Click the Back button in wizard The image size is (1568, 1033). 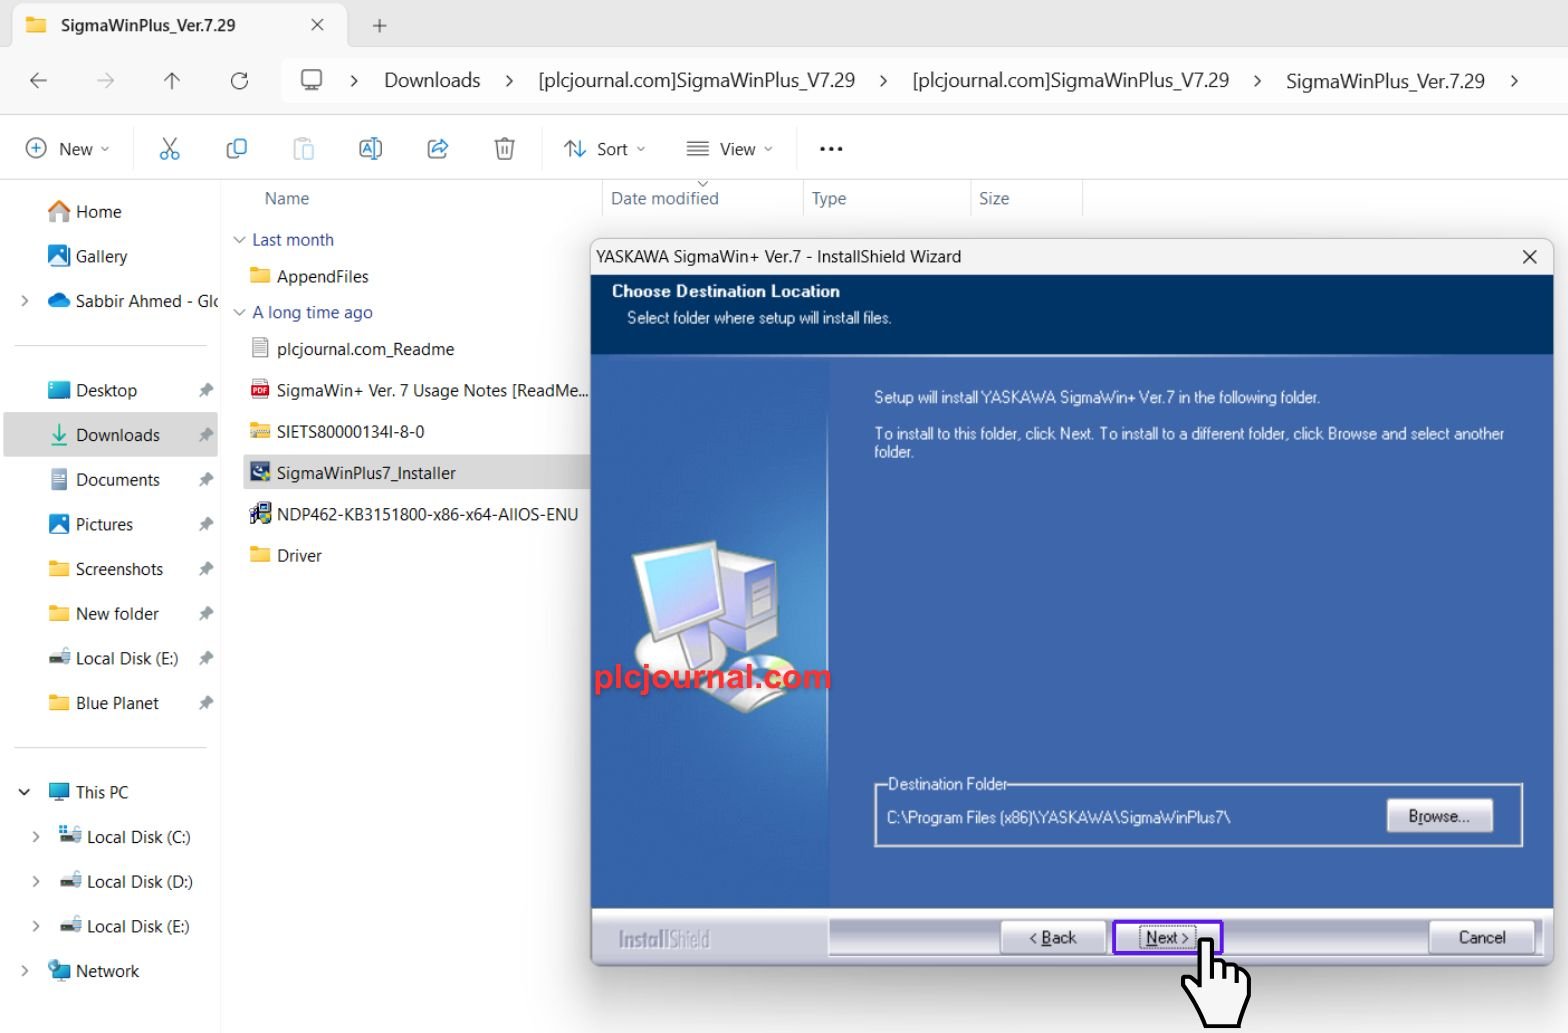tap(1053, 937)
